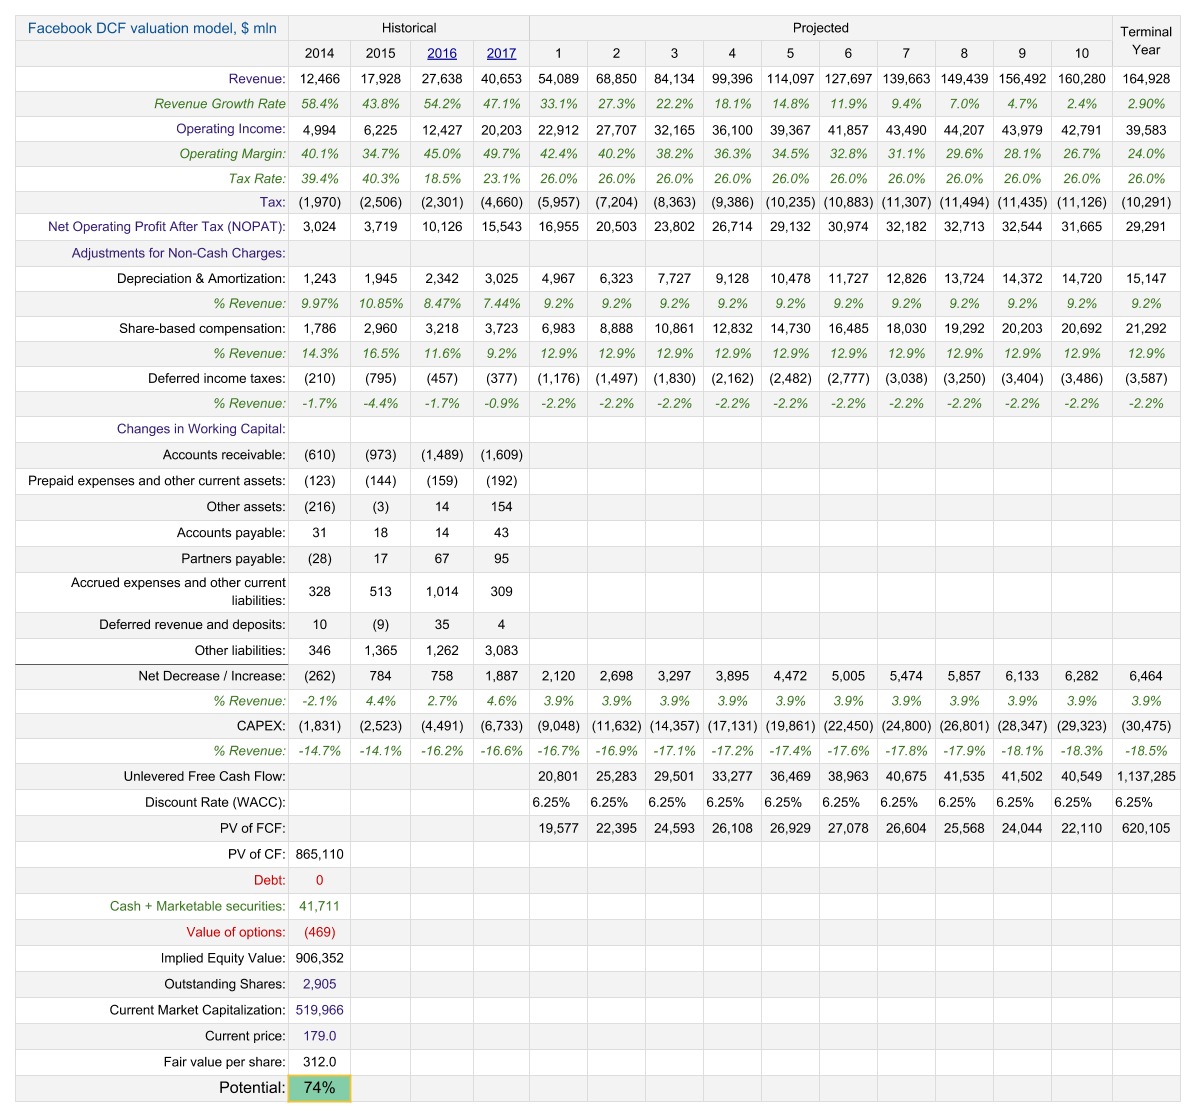
Task: Click the Terminal Year column header
Action: pyautogui.click(x=1146, y=41)
